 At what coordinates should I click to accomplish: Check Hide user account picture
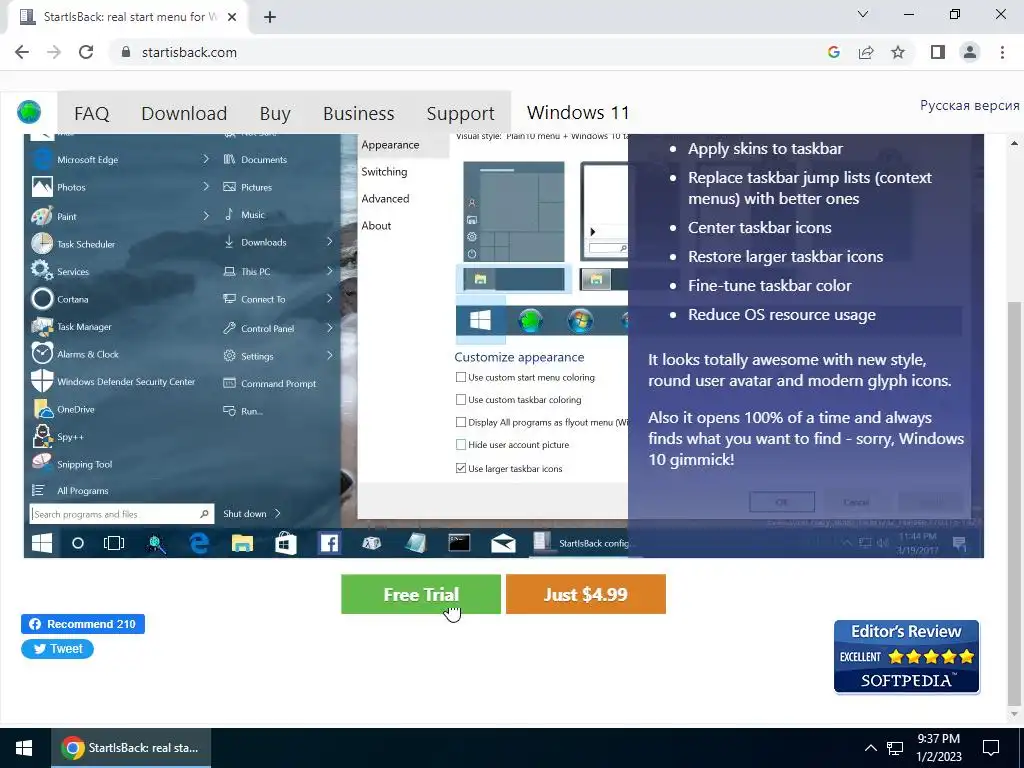(x=461, y=444)
